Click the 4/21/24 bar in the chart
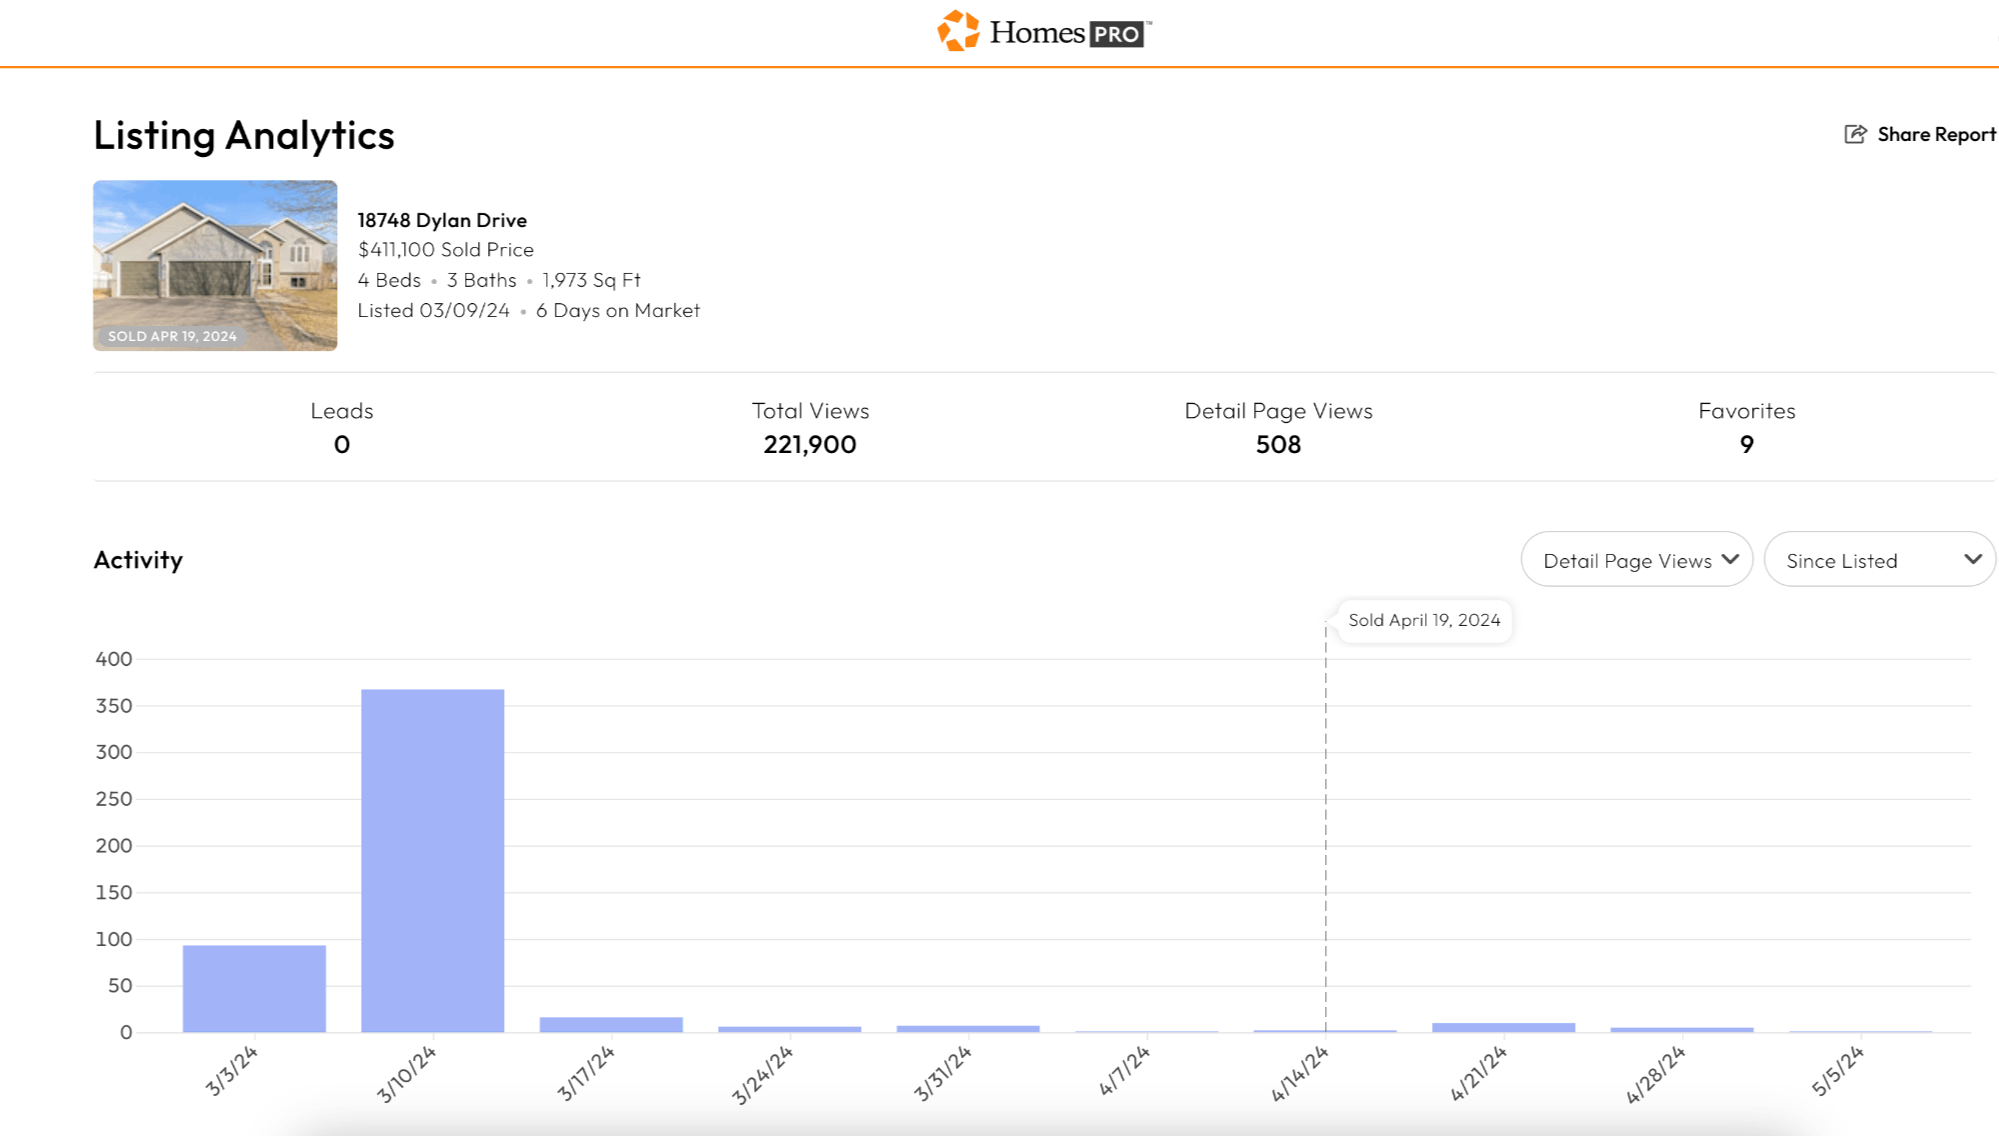This screenshot has width=1999, height=1136. point(1503,1027)
